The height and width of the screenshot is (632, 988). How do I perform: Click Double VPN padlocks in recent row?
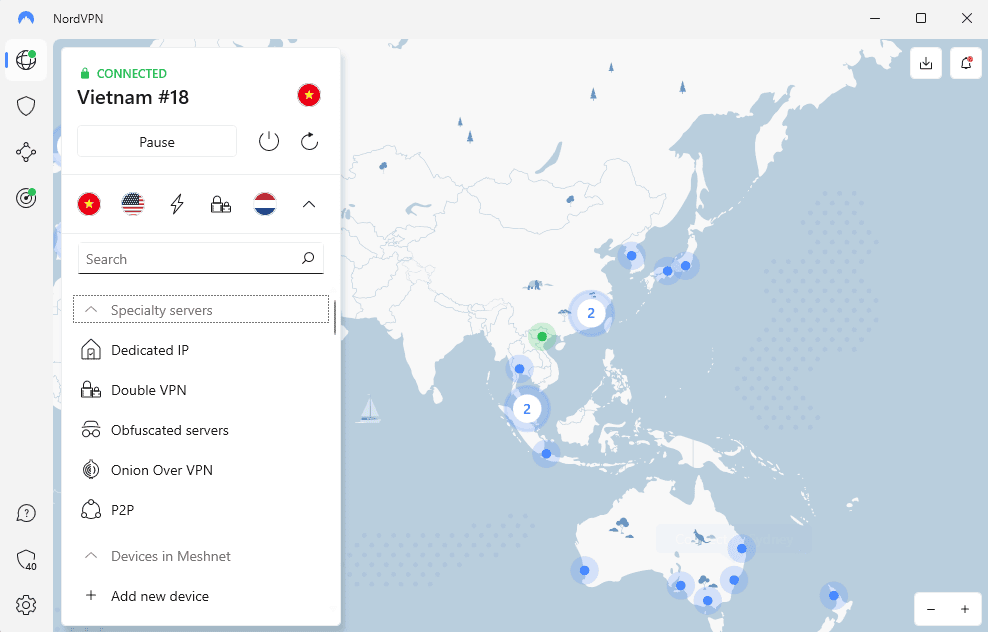(221, 204)
